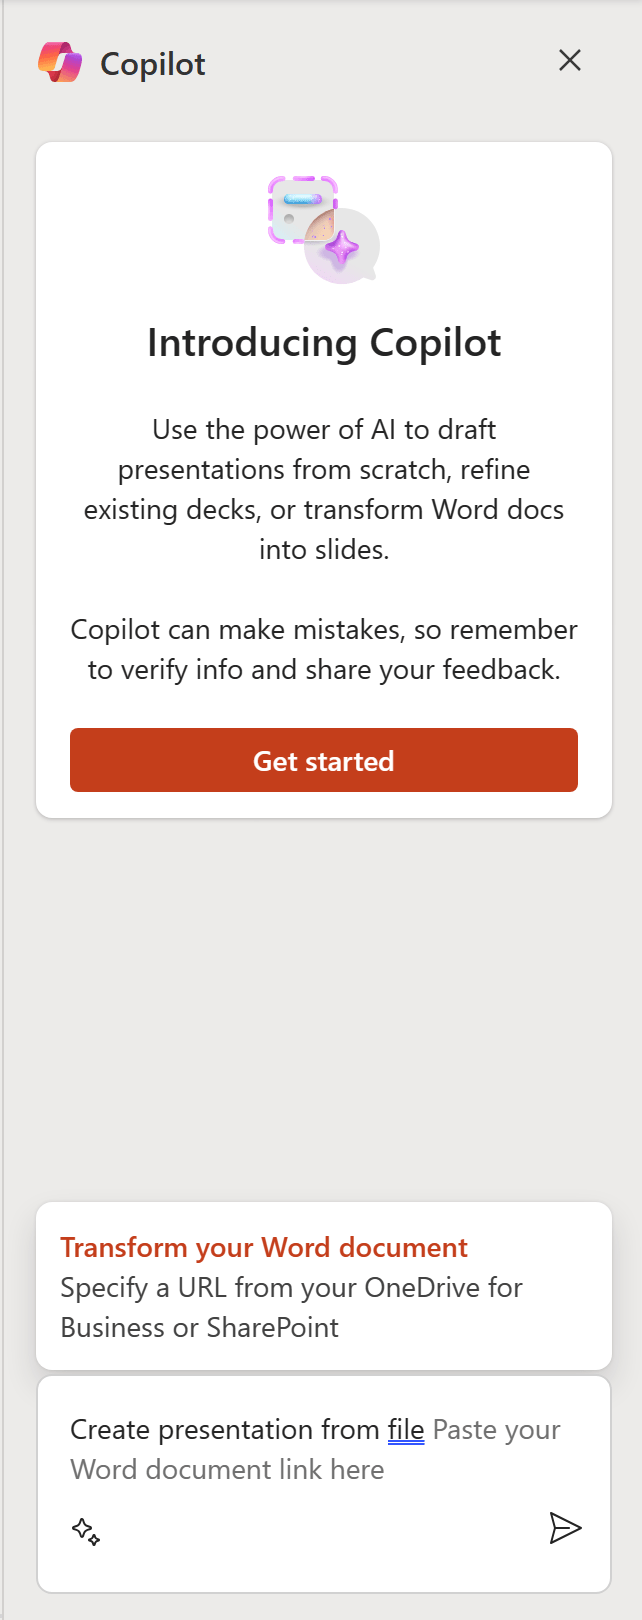
Task: Click 'Business or SharePoint' suggestion text line
Action: coord(200,1328)
